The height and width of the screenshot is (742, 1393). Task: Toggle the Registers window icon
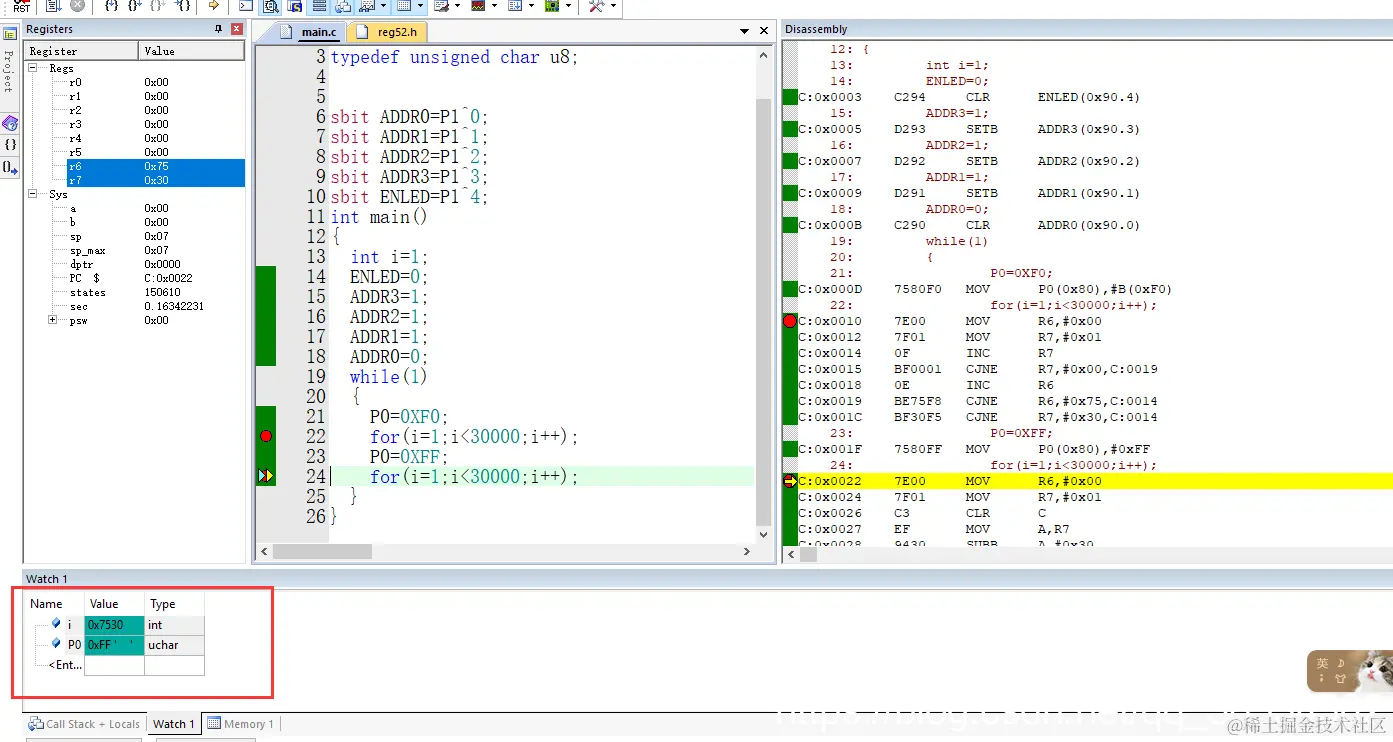click(x=318, y=6)
